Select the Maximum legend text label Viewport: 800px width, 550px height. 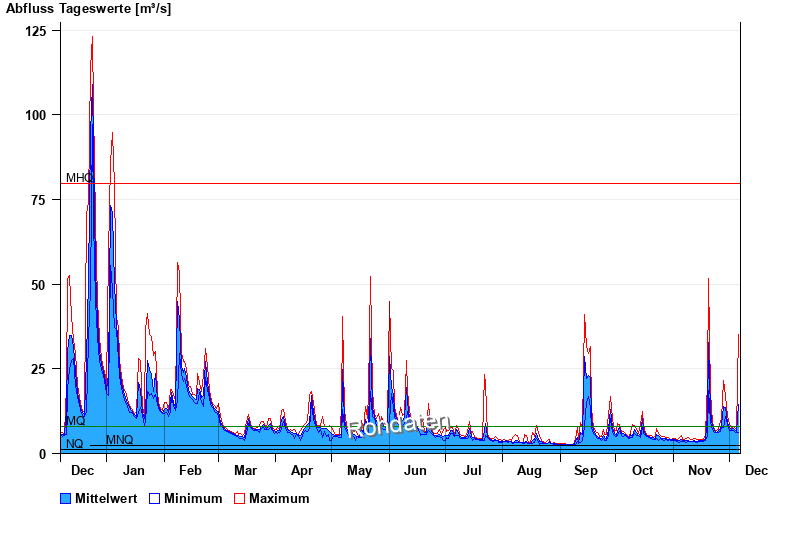pyautogui.click(x=279, y=498)
